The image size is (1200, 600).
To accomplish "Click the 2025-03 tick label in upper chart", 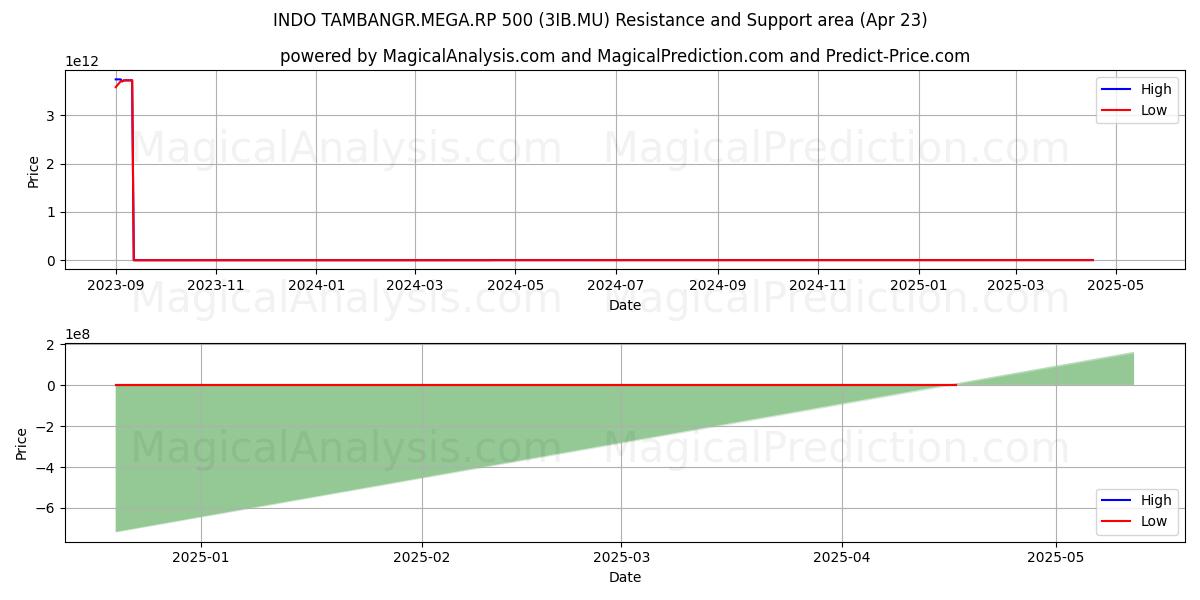I will click(x=1016, y=285).
